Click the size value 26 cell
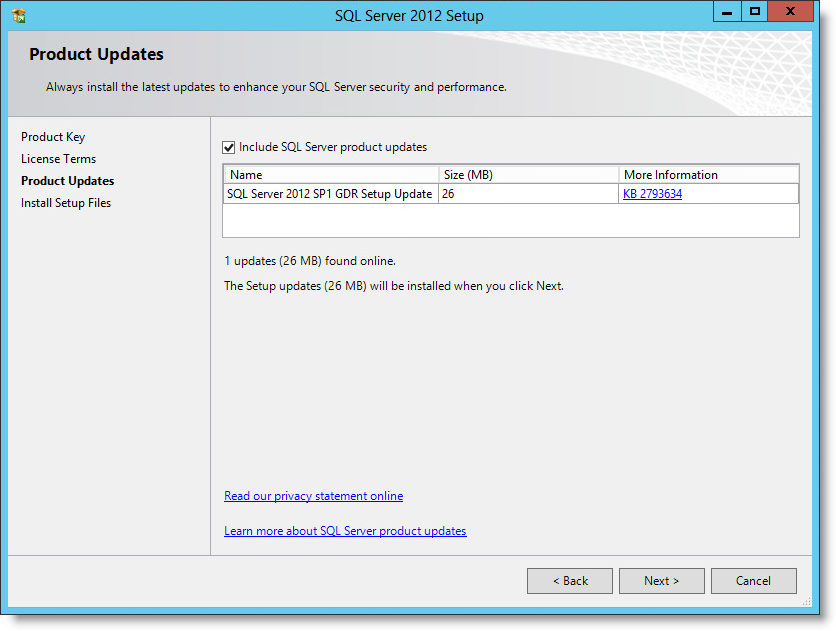 click(x=528, y=194)
